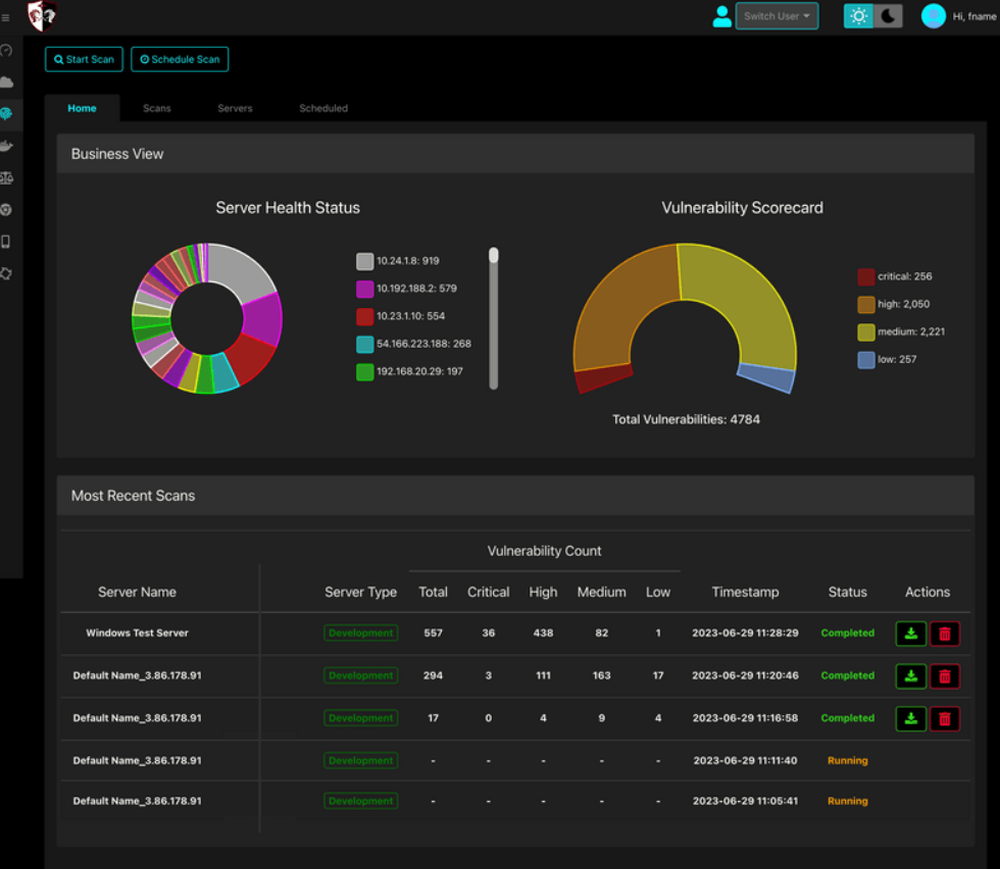Select the Windows Test Server name
The width and height of the screenshot is (1000, 869).
137,633
